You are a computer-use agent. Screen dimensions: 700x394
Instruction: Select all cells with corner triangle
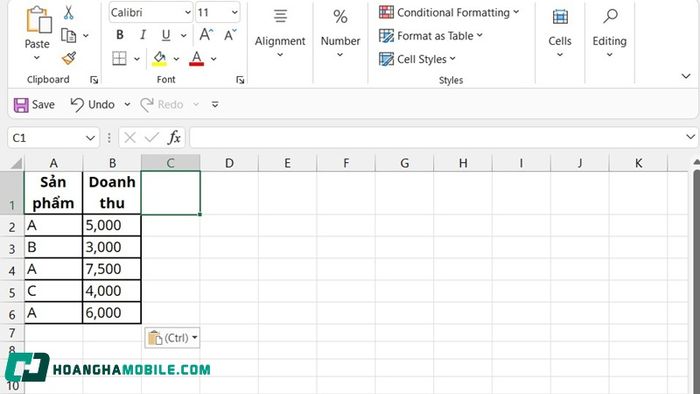pos(15,163)
